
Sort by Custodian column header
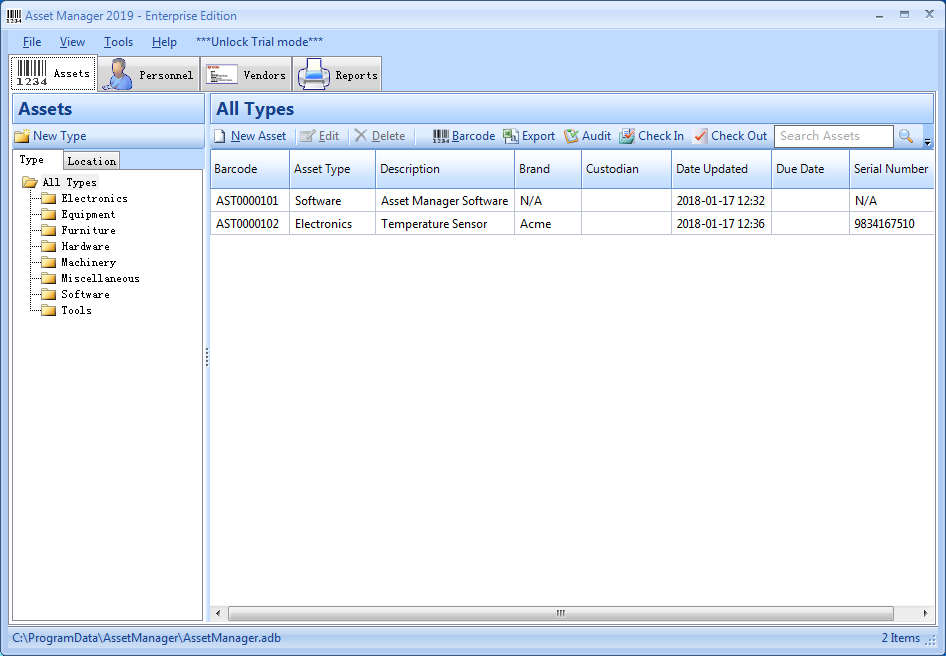(626, 169)
